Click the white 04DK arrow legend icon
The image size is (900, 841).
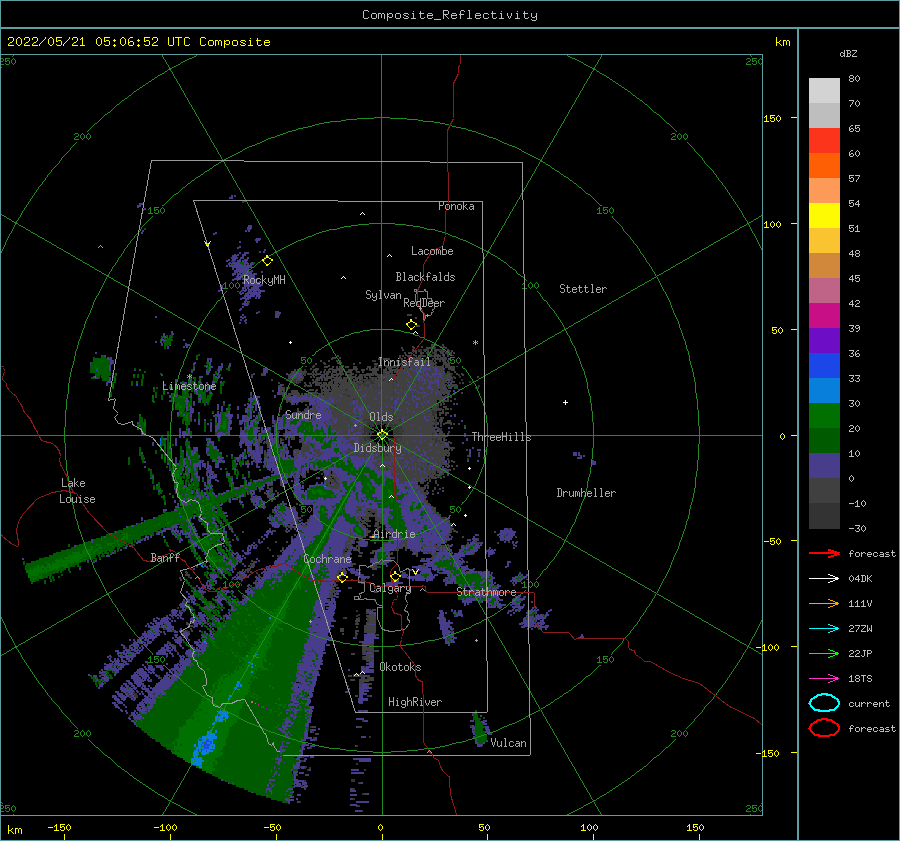tap(824, 579)
